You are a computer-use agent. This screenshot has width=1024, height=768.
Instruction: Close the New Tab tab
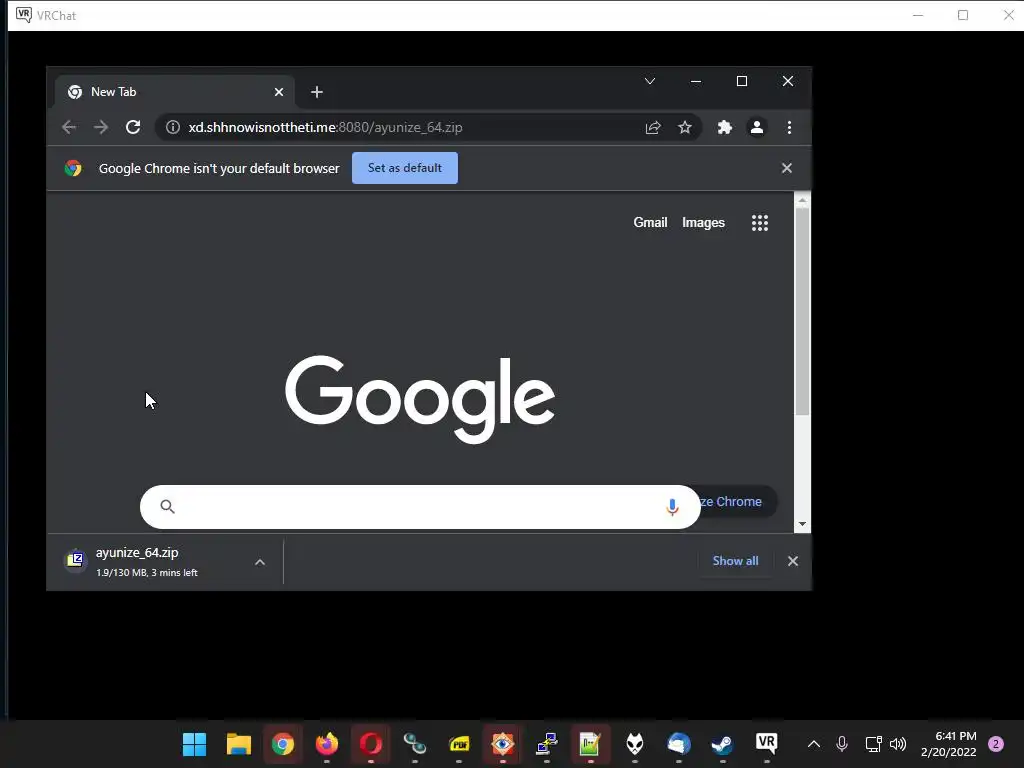(279, 92)
